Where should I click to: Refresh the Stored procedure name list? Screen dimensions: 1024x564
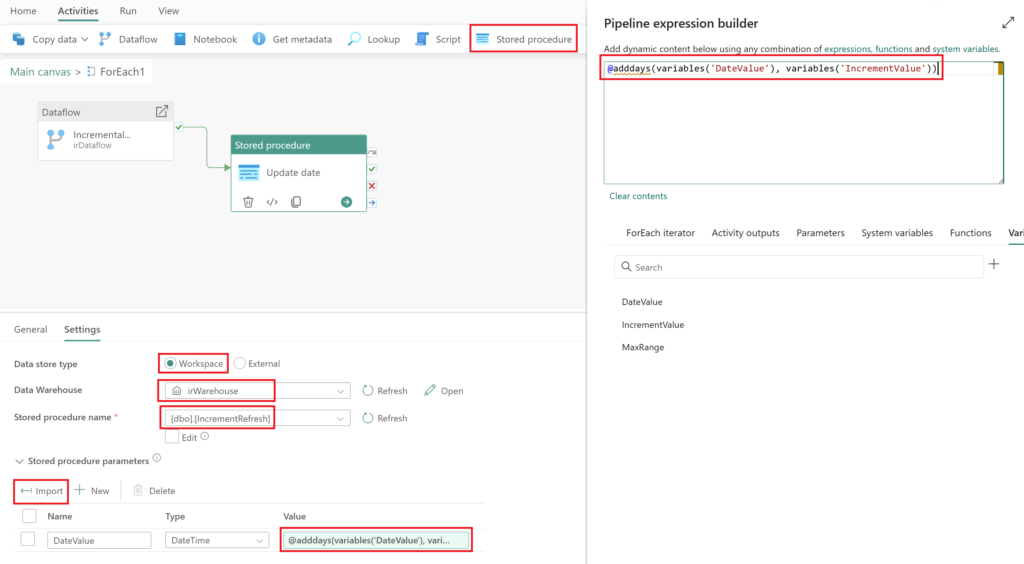[385, 418]
